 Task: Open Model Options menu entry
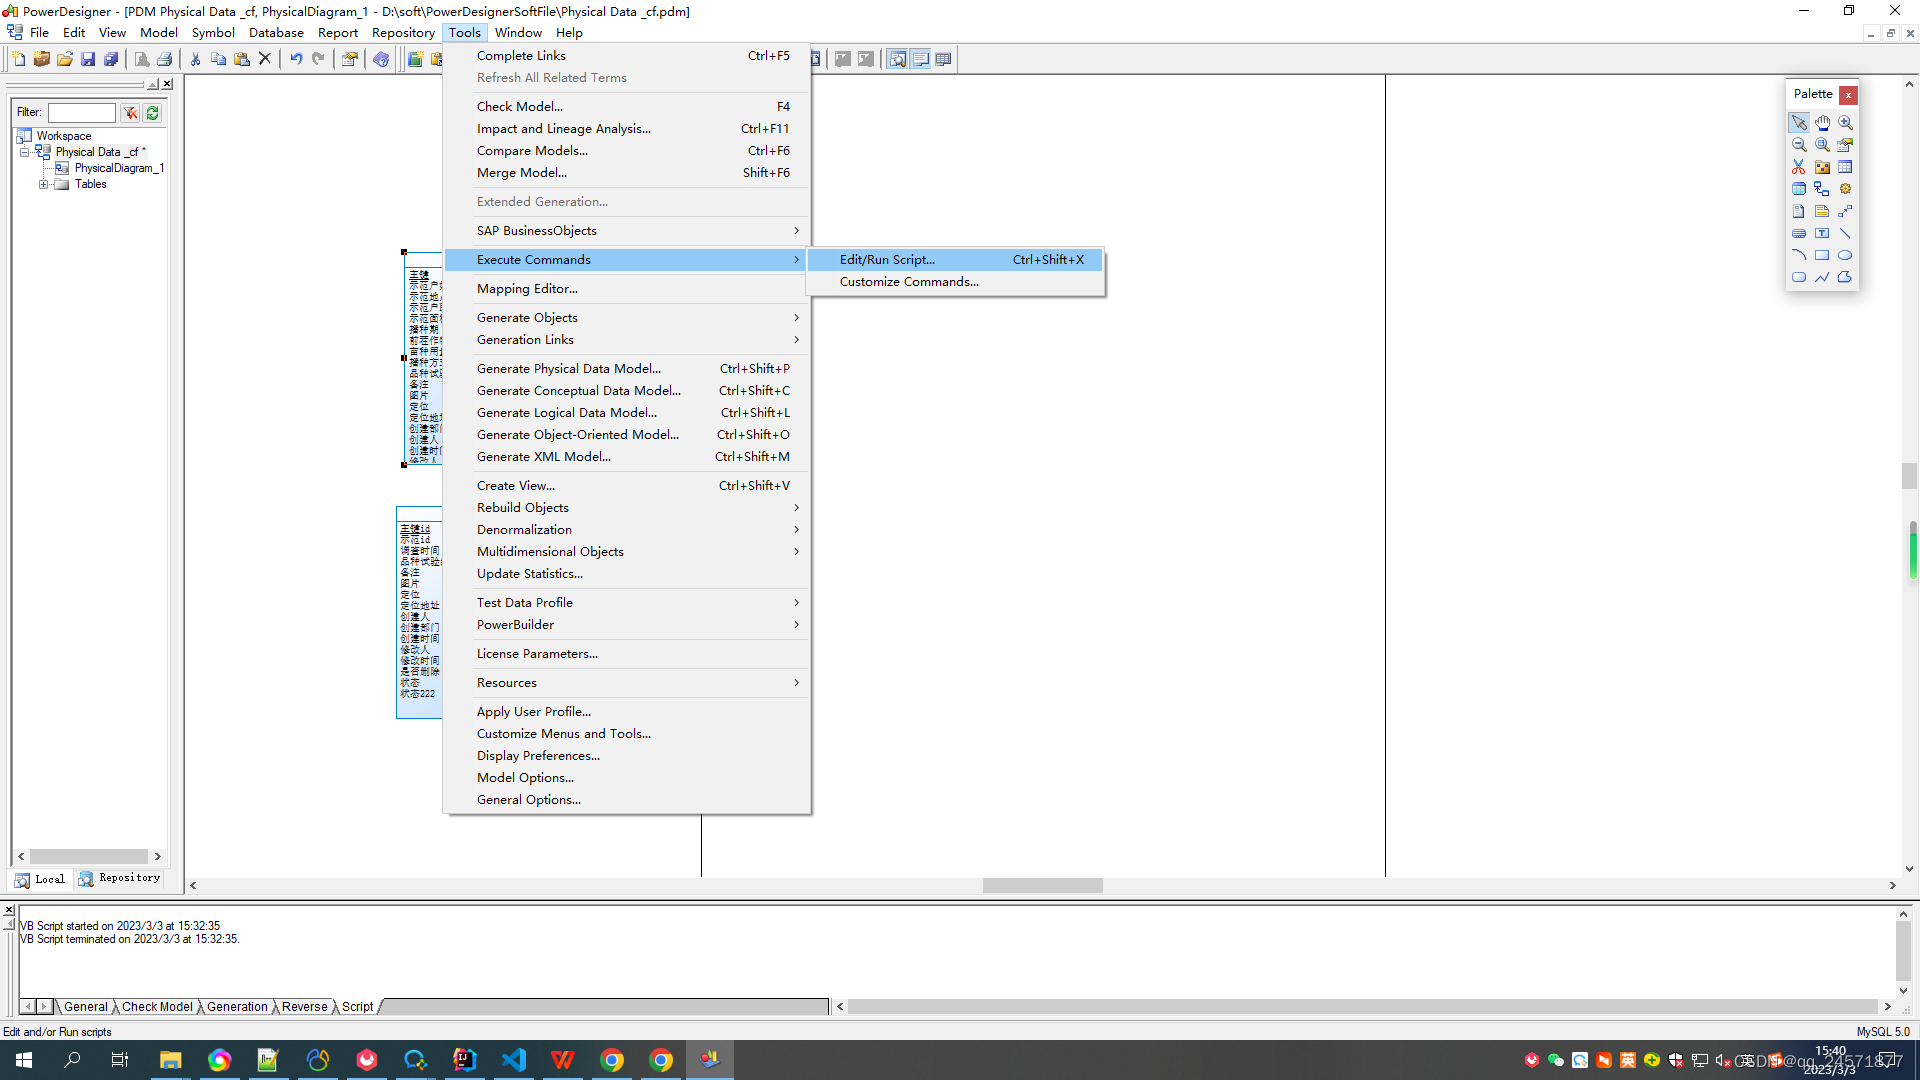627,778
